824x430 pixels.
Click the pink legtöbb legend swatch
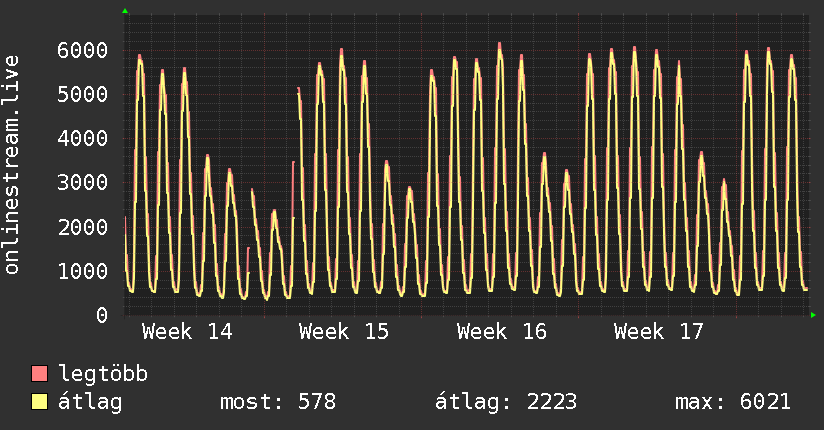pos(39,374)
